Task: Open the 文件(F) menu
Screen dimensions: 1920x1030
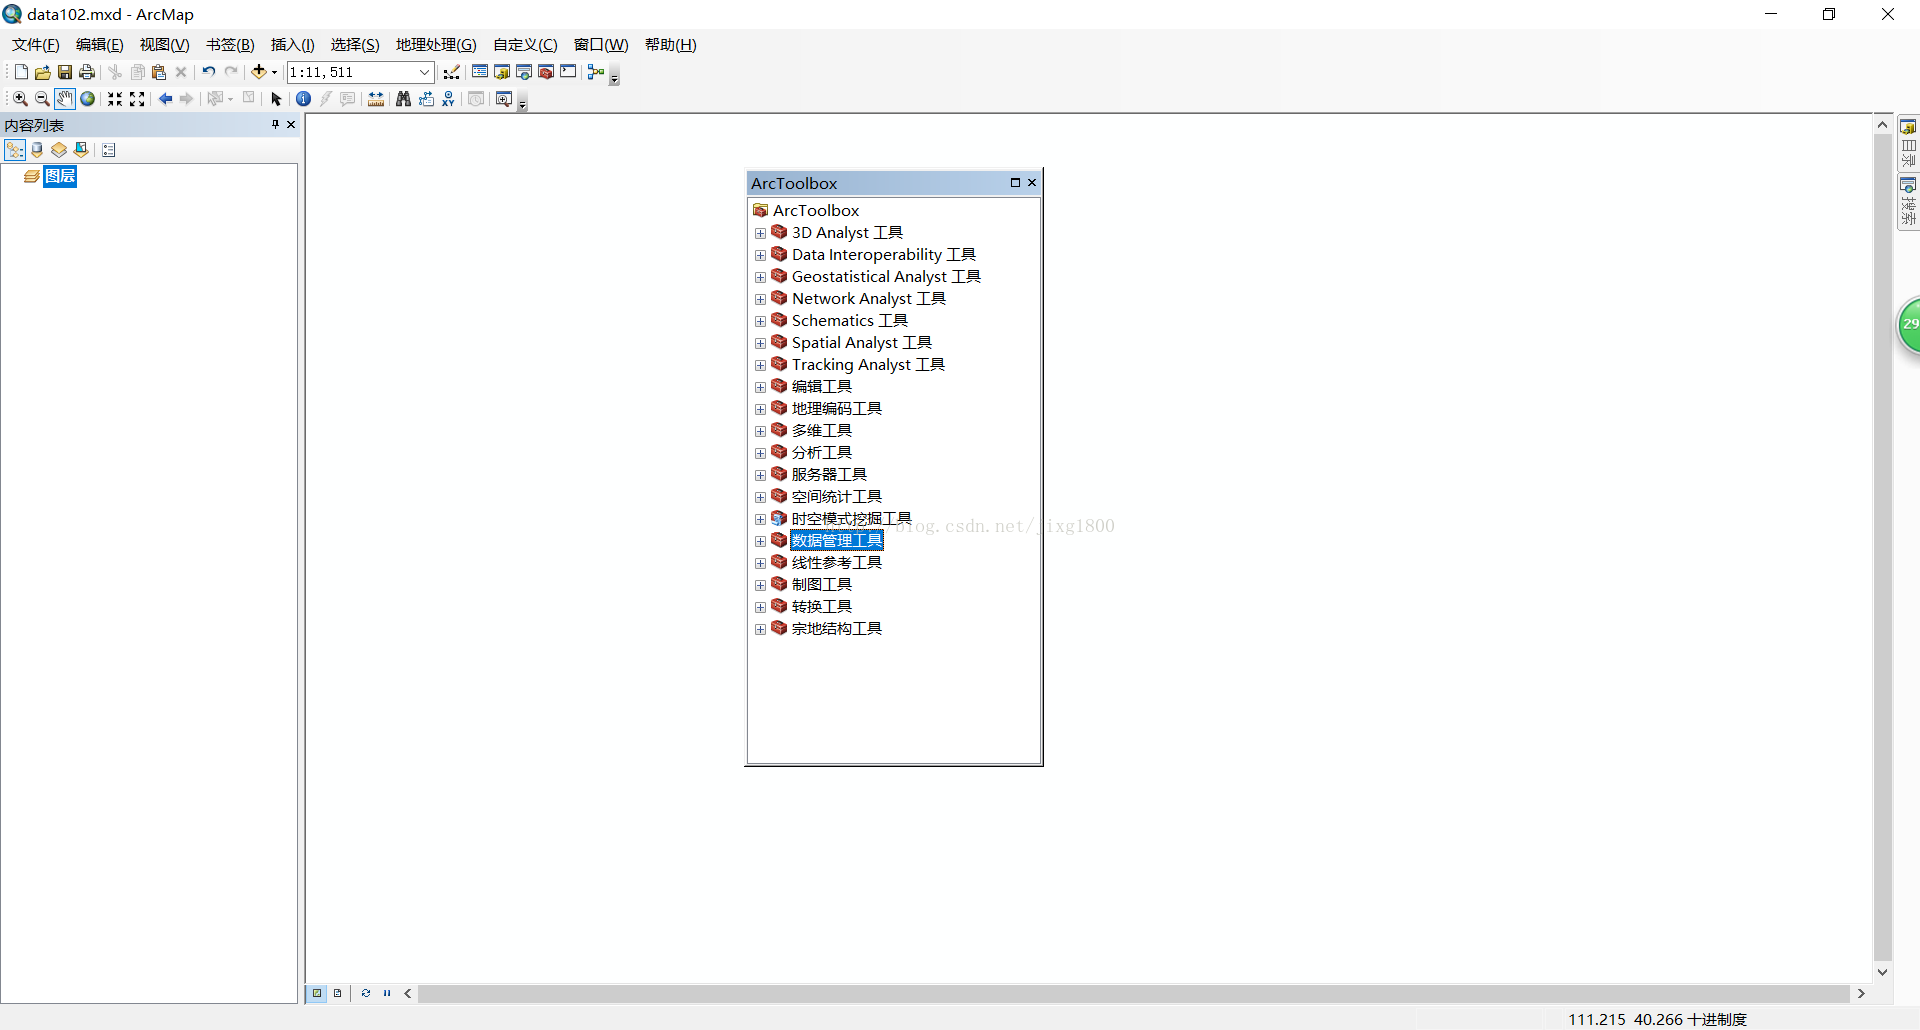Action: pyautogui.click(x=36, y=45)
